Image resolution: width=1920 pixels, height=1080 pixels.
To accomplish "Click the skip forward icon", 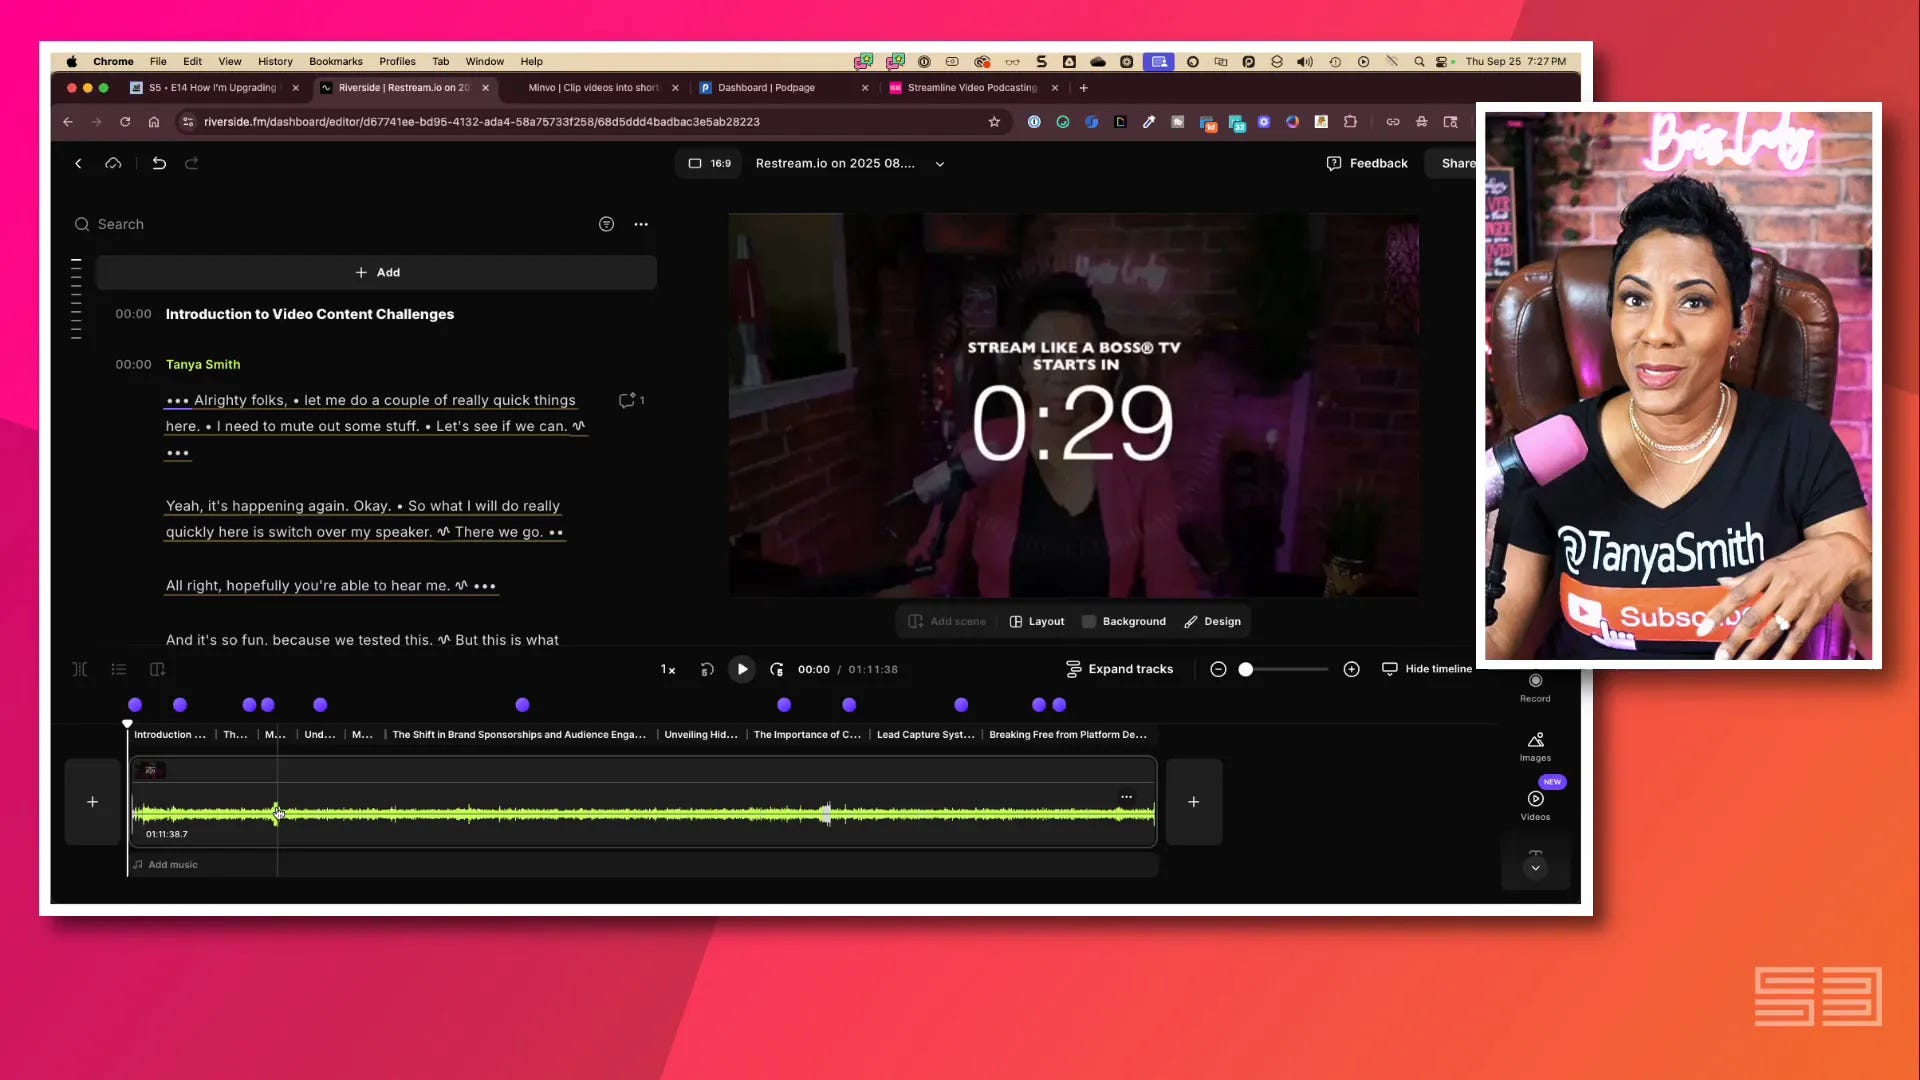I will point(777,669).
